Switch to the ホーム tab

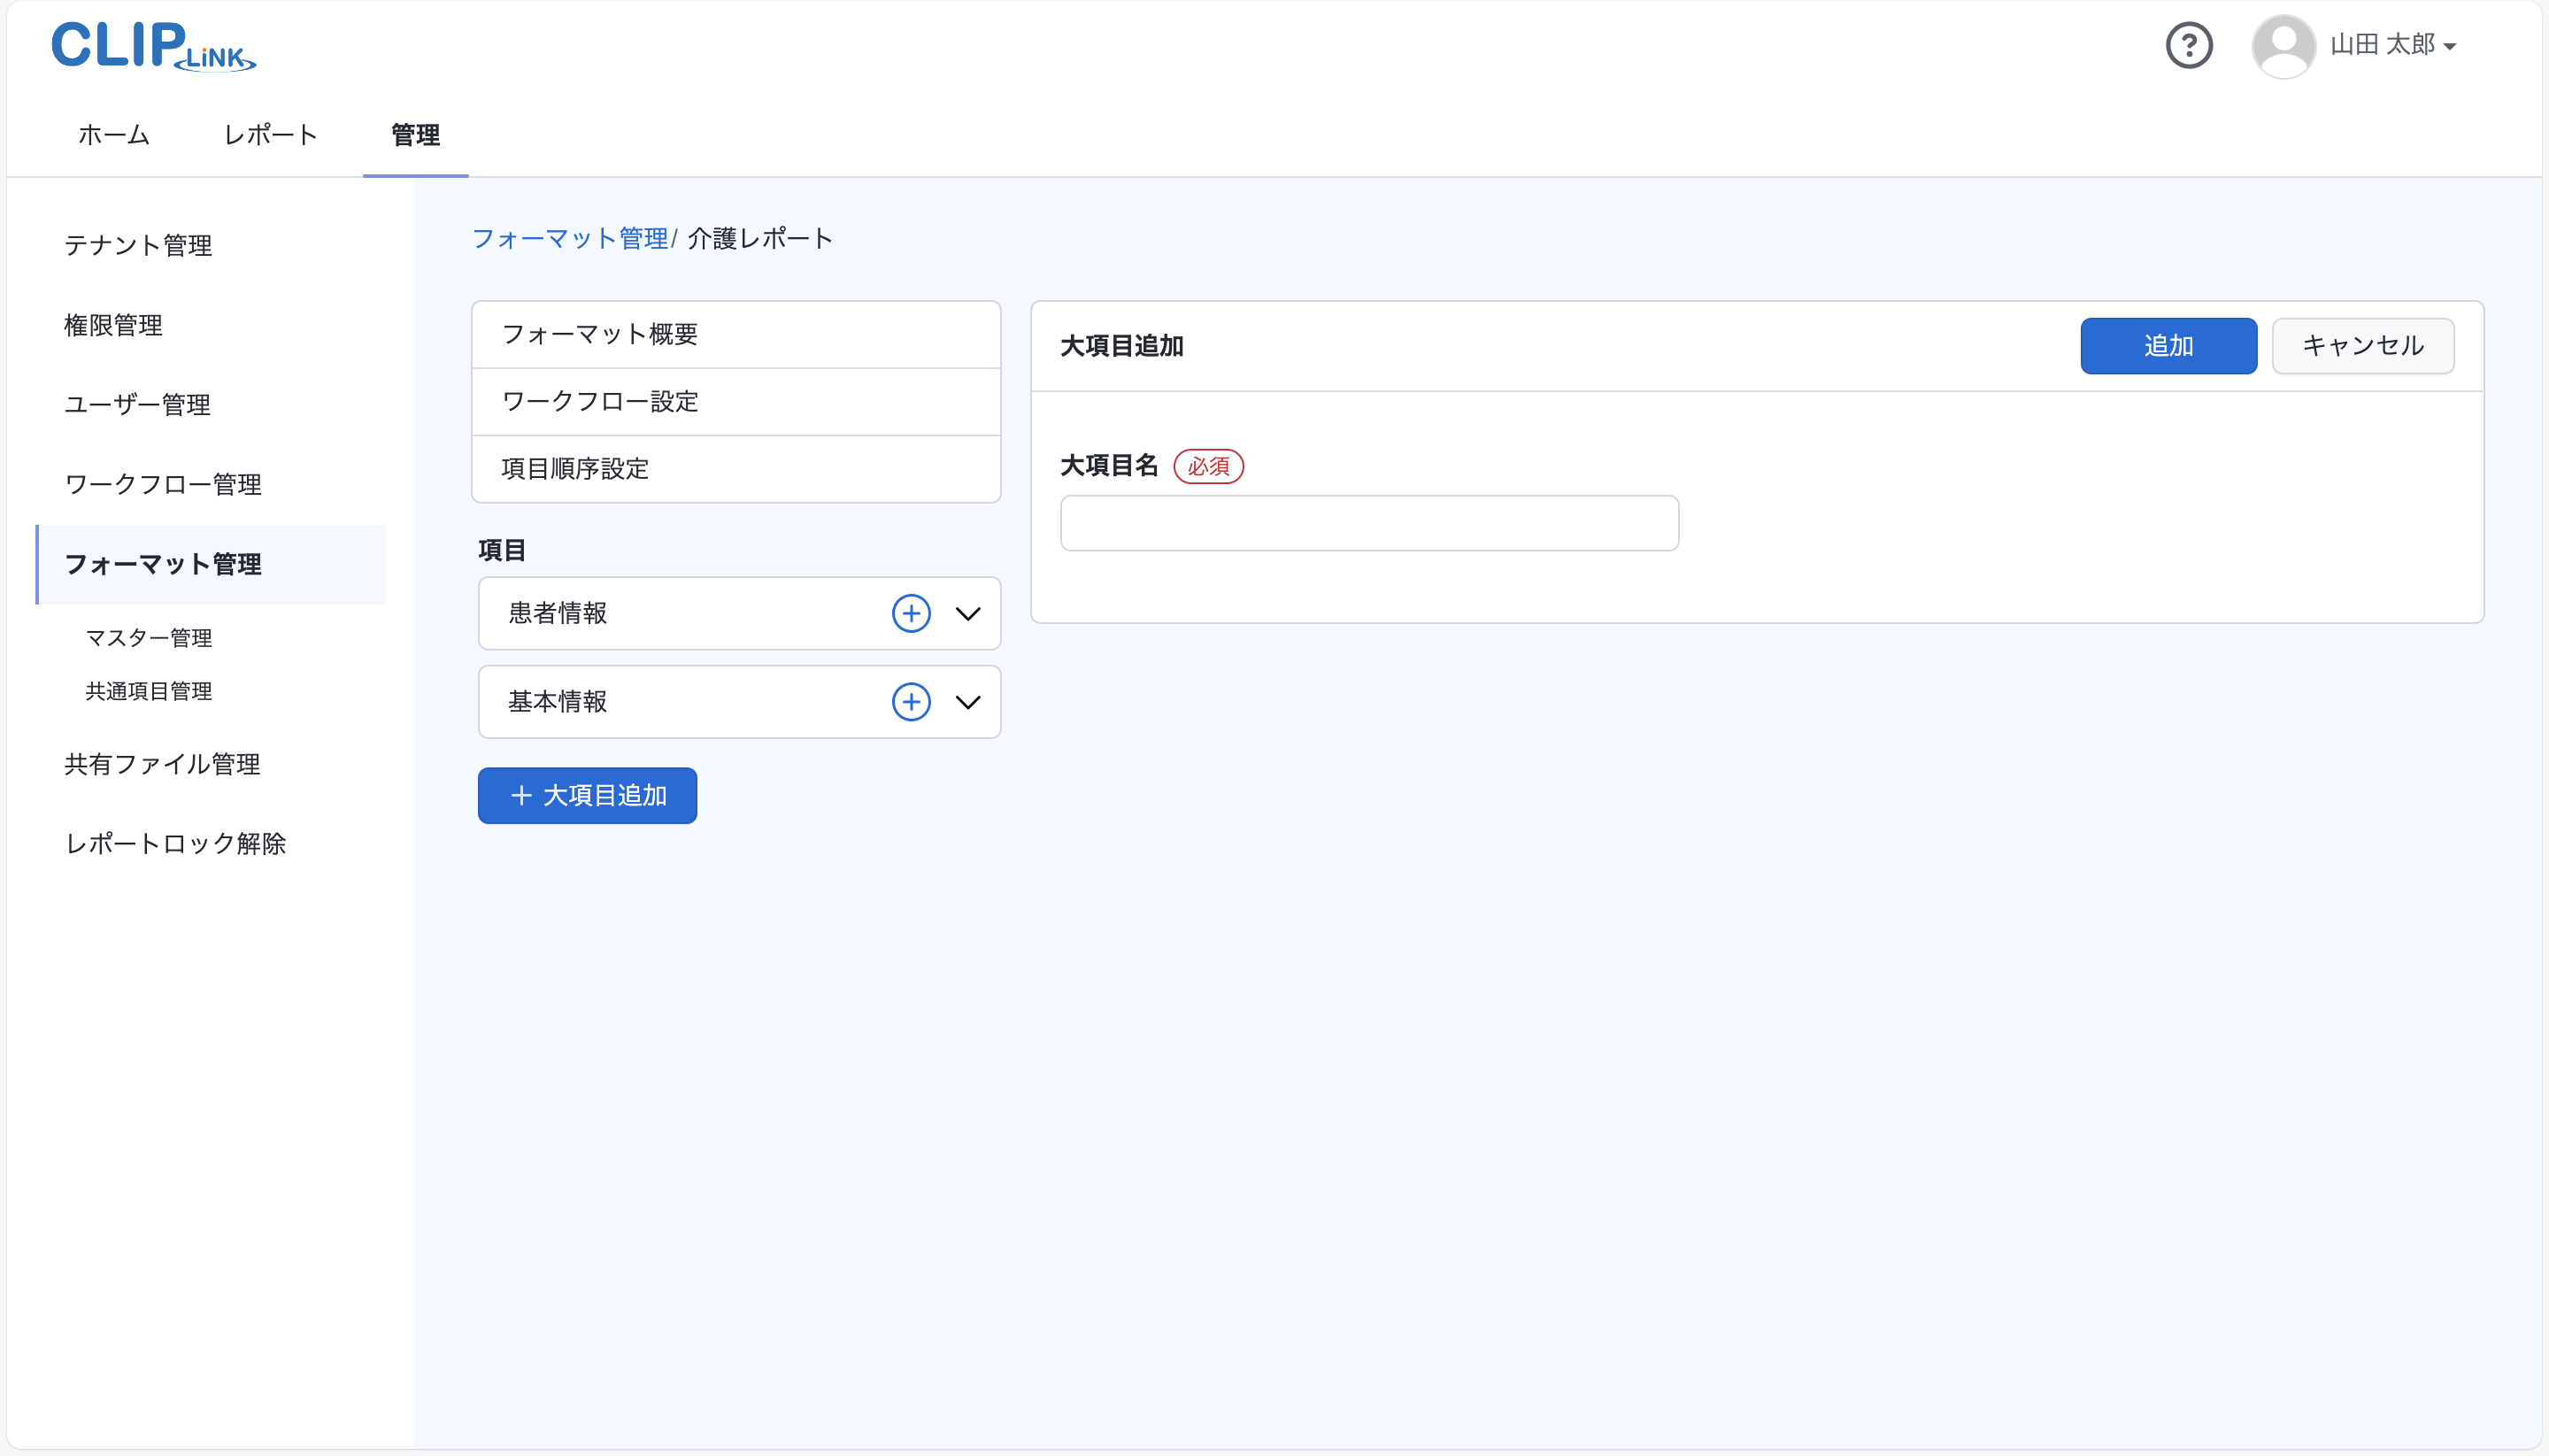114,135
